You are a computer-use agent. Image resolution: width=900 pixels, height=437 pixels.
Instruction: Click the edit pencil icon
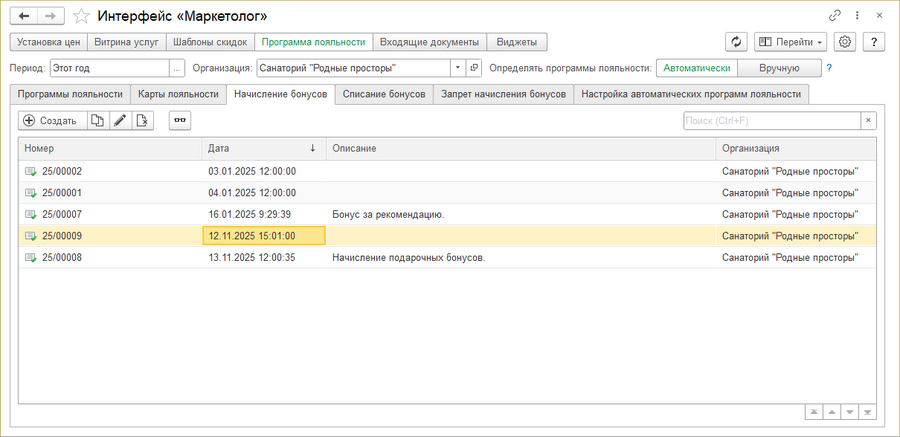pyautogui.click(x=120, y=120)
